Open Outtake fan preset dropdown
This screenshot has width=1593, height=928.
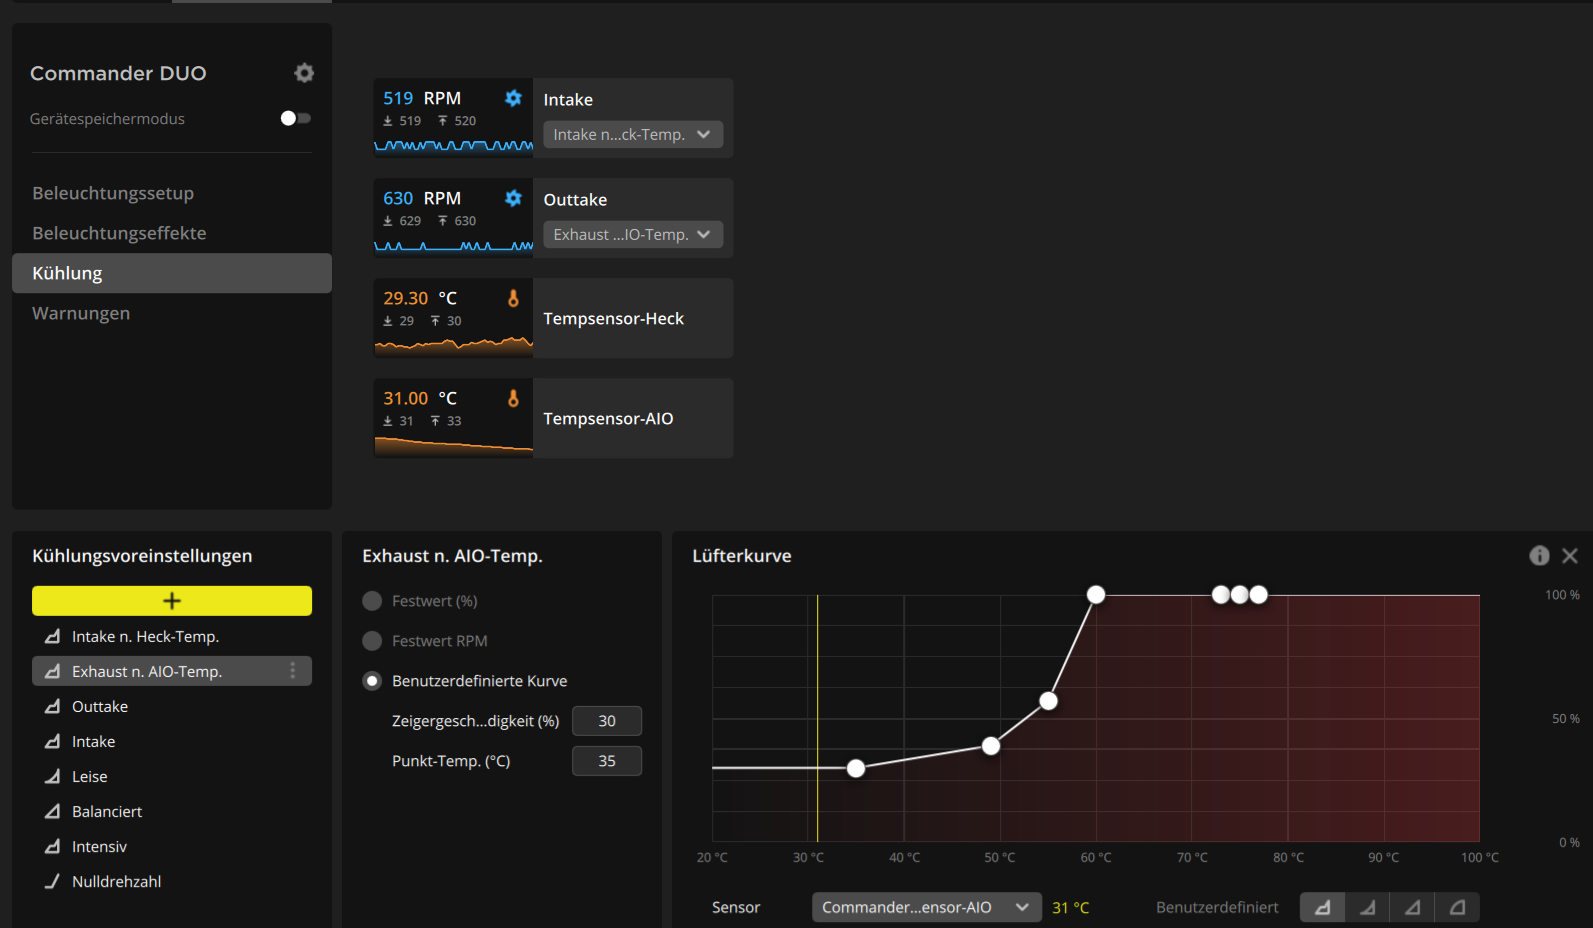[633, 234]
